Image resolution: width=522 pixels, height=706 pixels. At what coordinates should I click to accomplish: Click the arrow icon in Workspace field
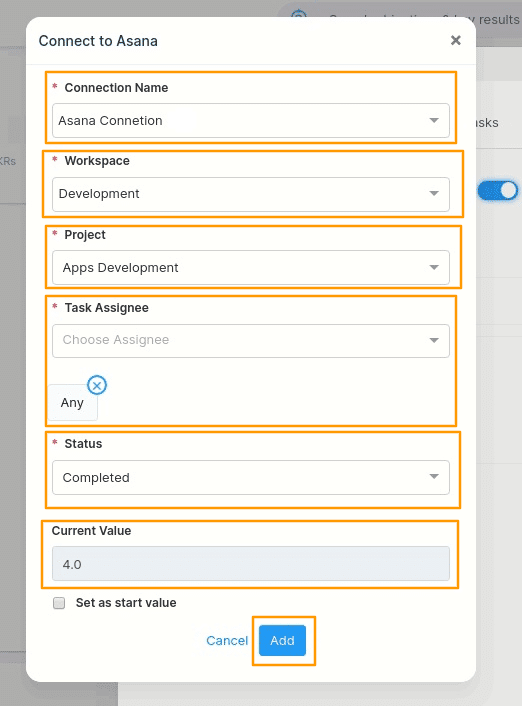point(434,194)
